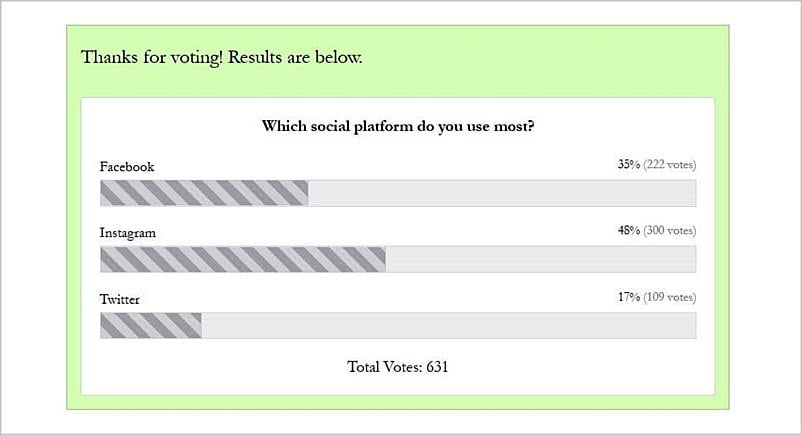Select the Instagram option label
The image size is (802, 435).
point(128,233)
